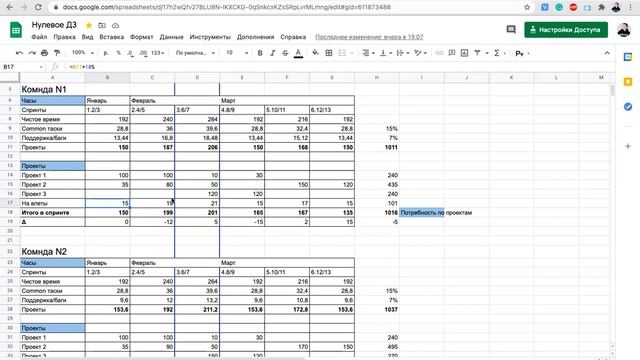This screenshot has width=640, height=360.
Task: Click the insert comment icon
Action: click(451, 53)
